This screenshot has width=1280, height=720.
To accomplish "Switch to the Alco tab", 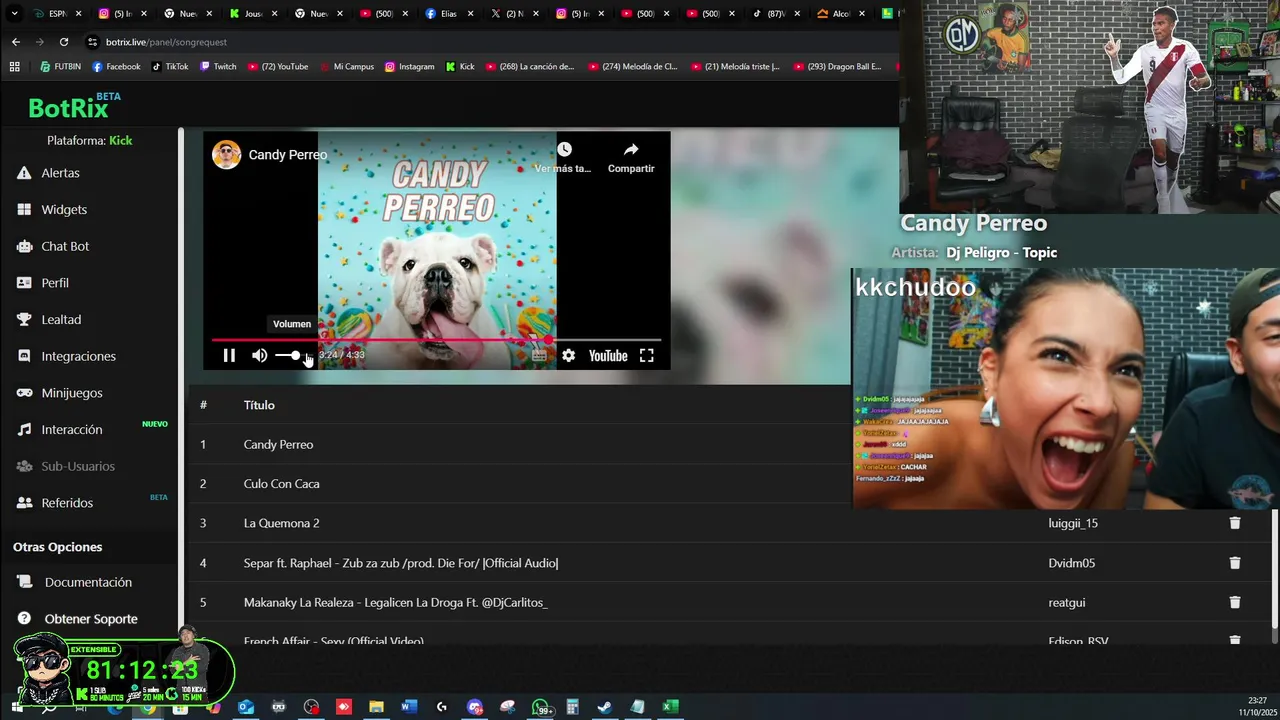I will click(840, 14).
